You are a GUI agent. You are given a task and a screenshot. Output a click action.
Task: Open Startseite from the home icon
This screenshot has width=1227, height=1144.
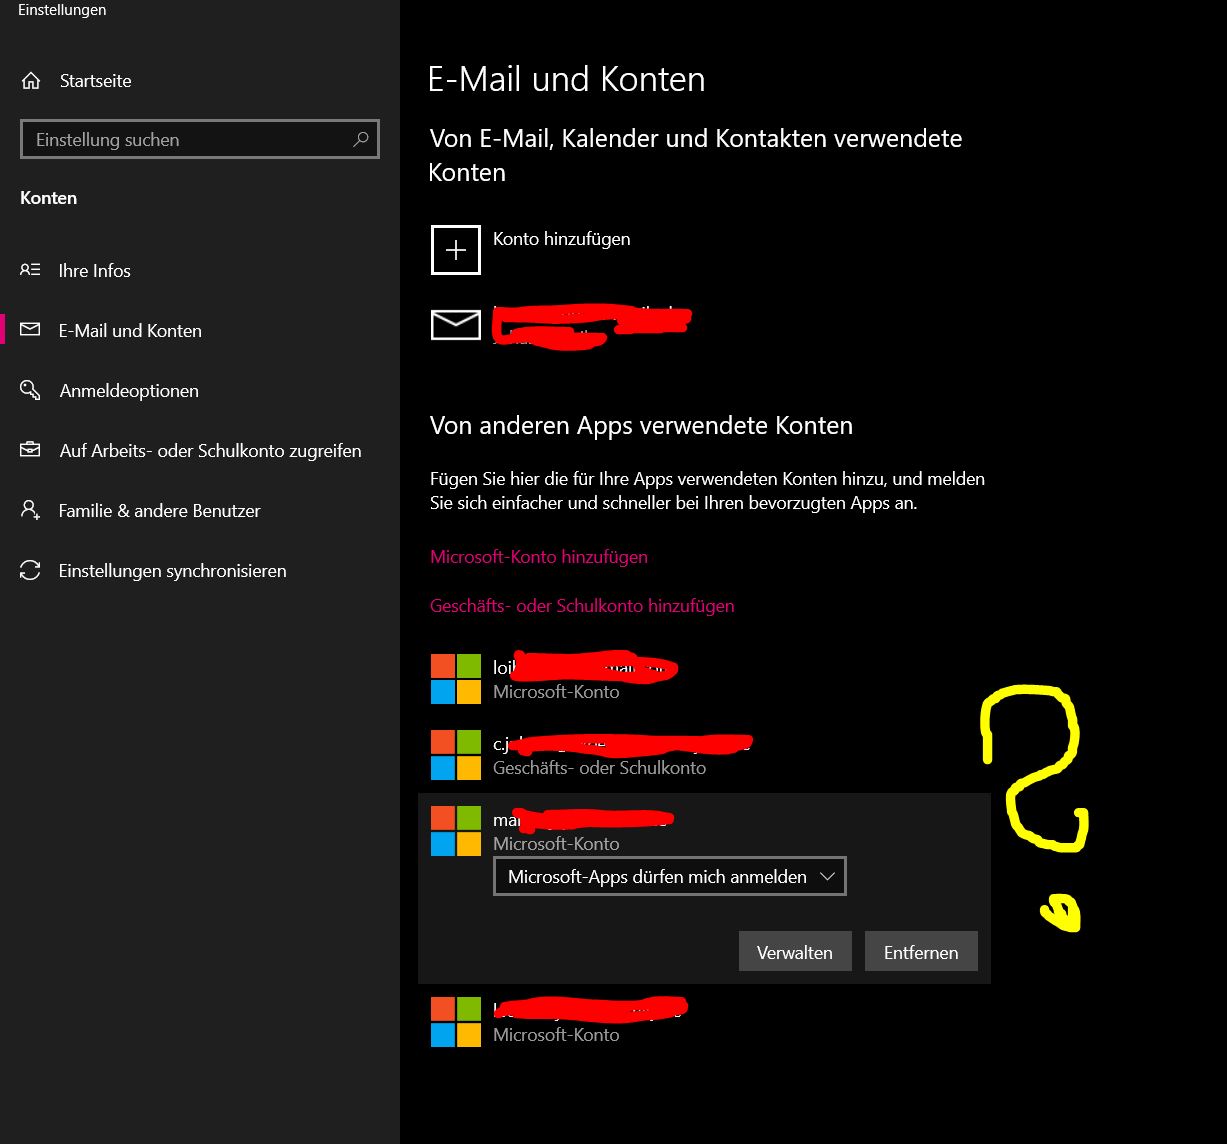(31, 81)
